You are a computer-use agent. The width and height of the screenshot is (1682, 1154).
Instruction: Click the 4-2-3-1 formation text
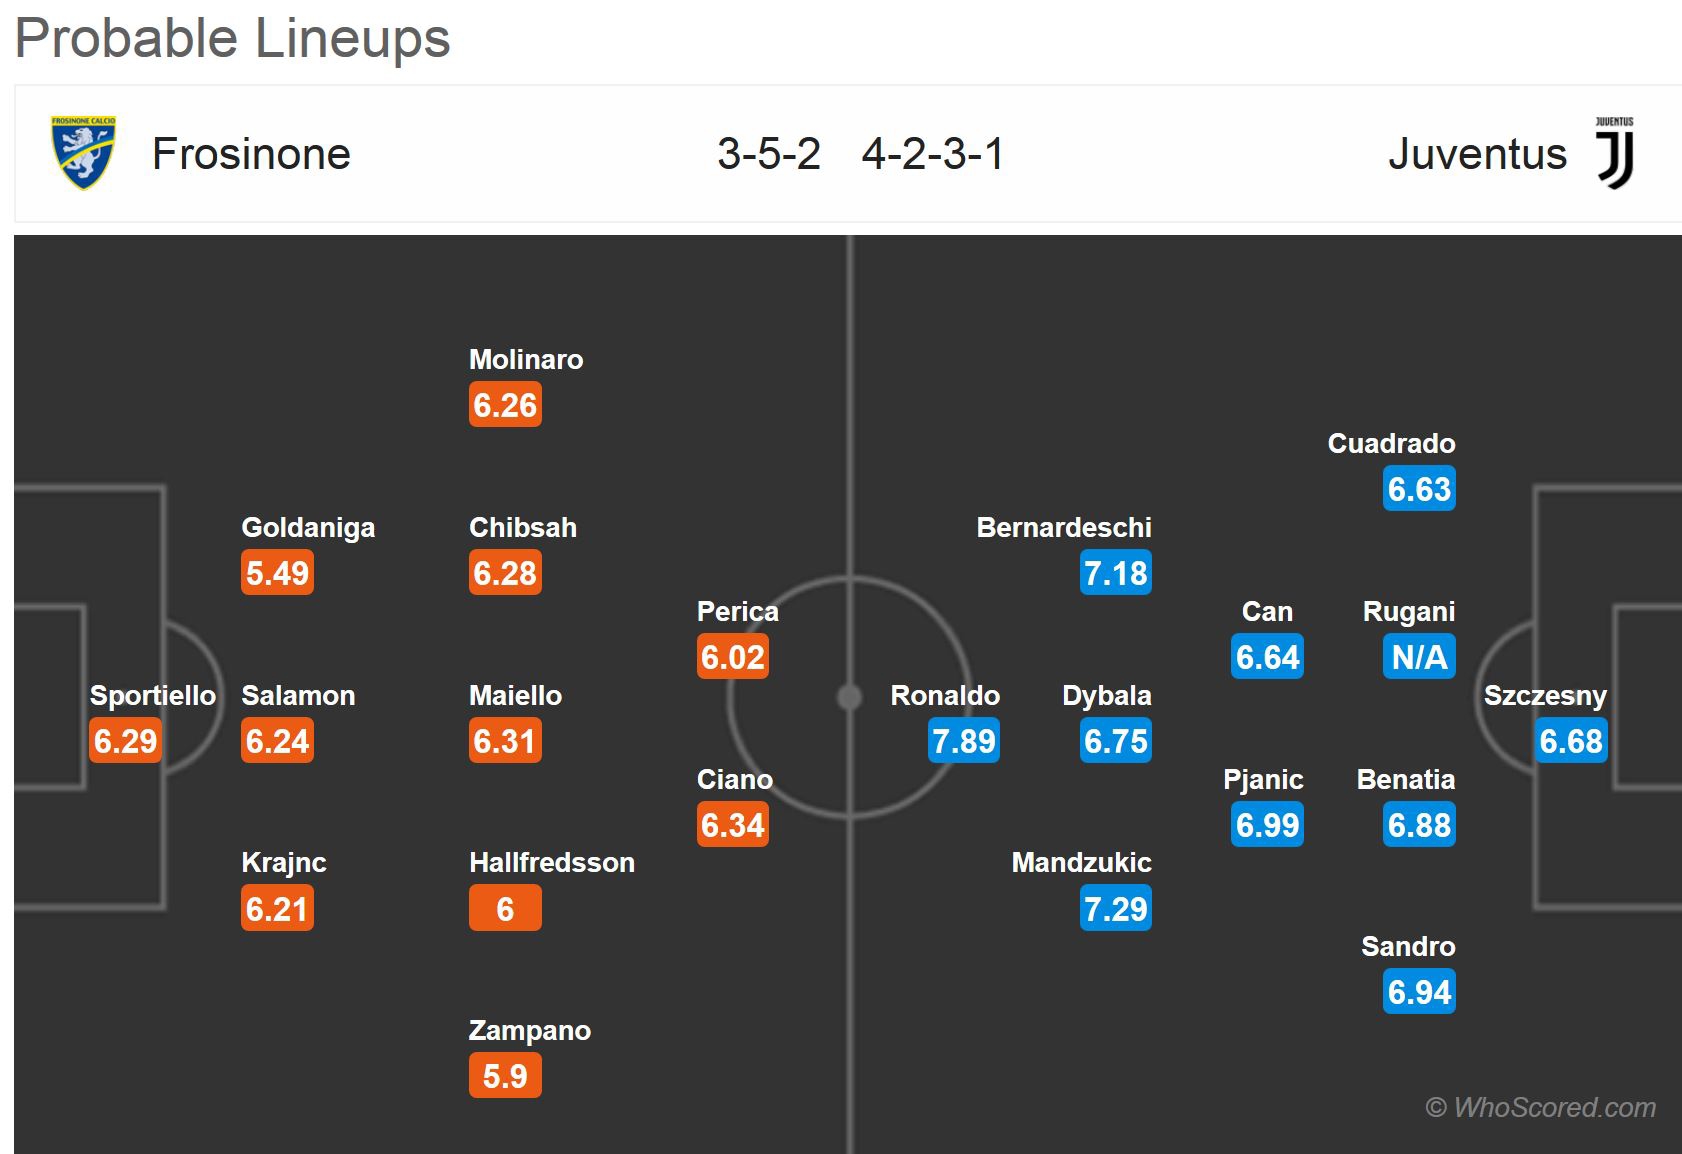tap(933, 154)
